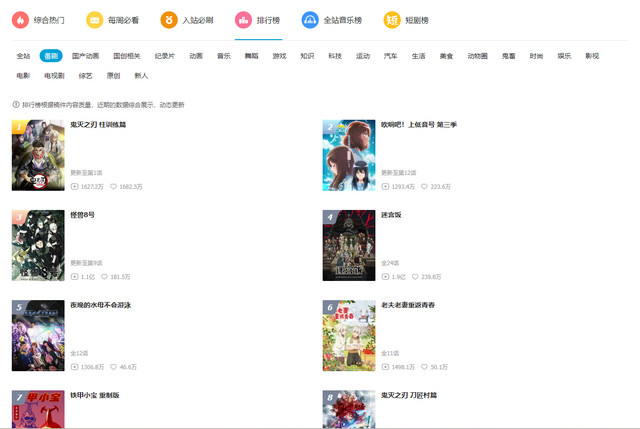
Task: Click the 综合热门 flame icon
Action: tap(20, 19)
